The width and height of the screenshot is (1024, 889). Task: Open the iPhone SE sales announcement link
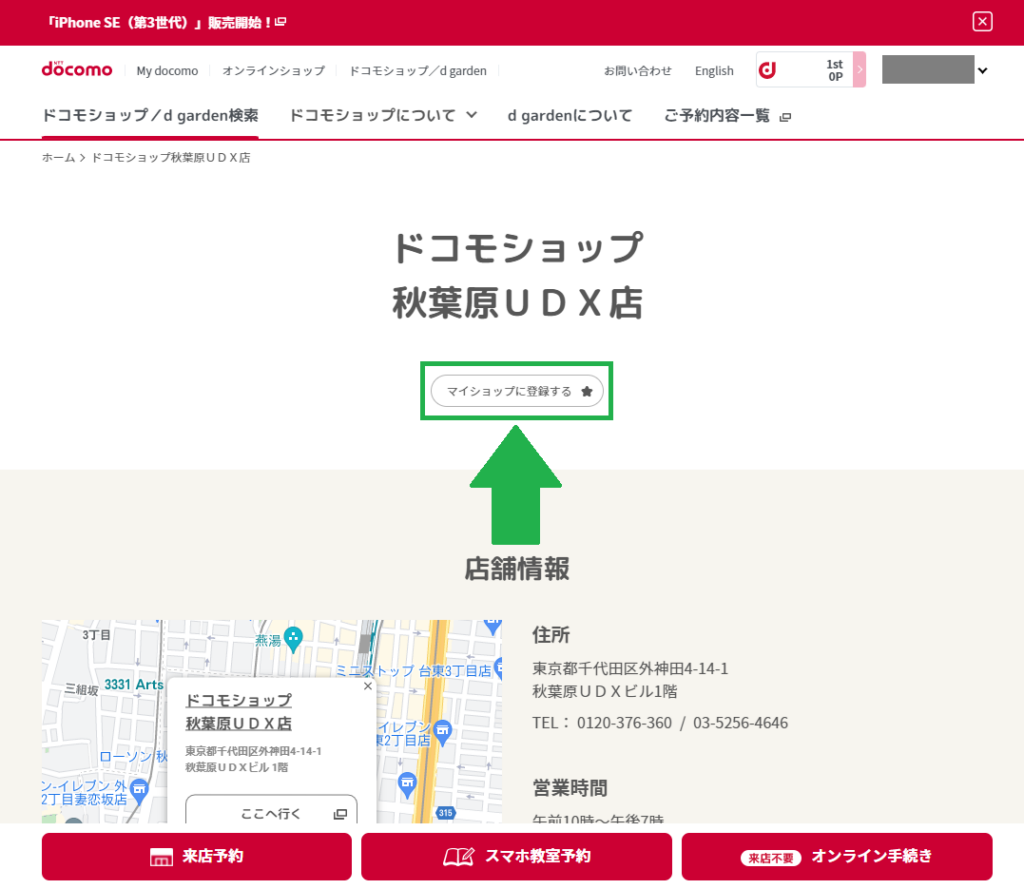click(167, 22)
